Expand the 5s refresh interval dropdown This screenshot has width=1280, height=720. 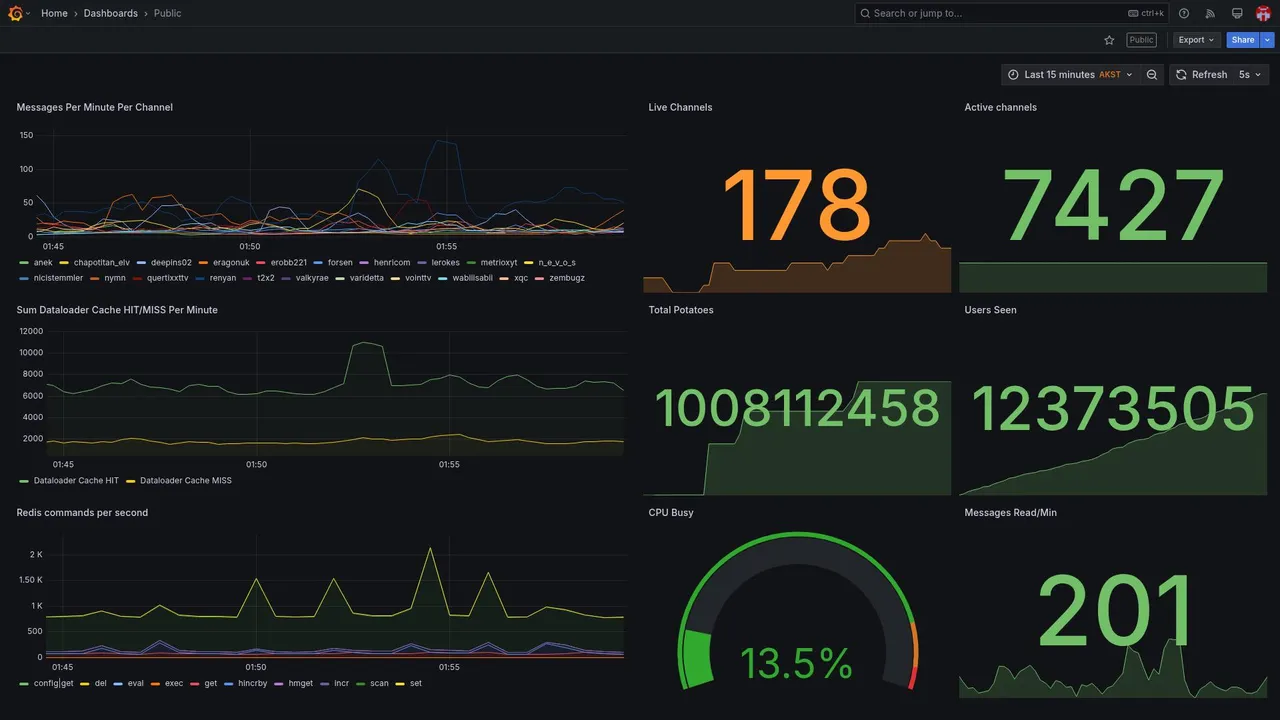(1250, 75)
